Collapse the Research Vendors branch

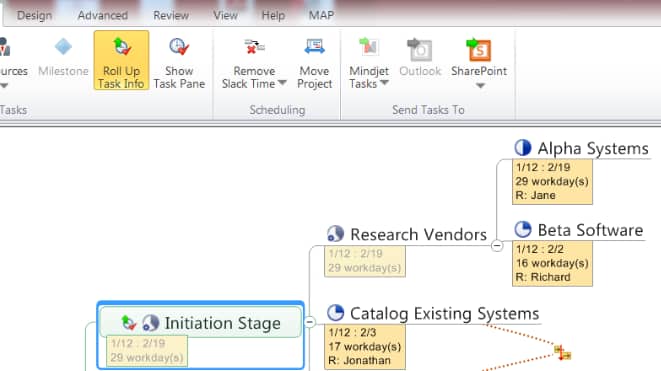click(x=497, y=245)
